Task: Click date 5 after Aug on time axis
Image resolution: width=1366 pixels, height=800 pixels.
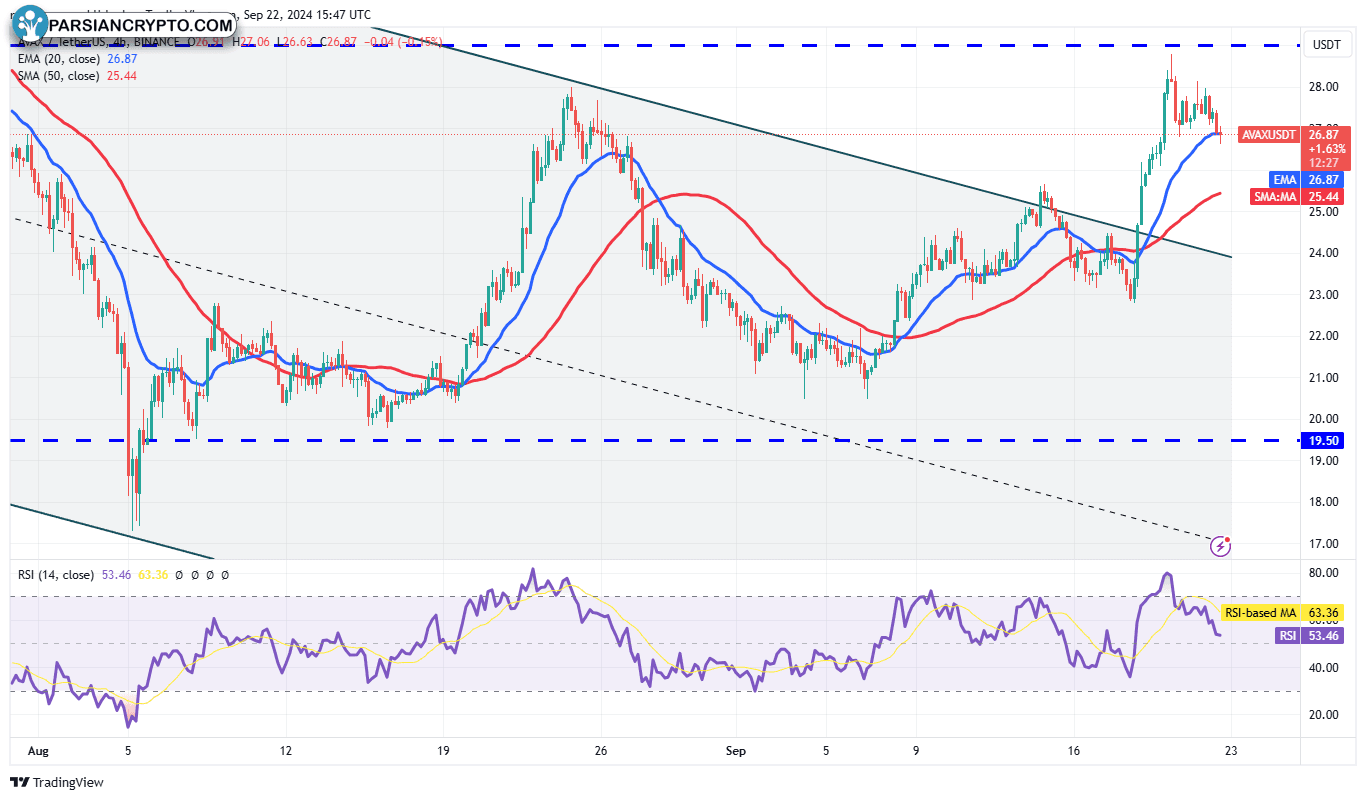Action: (128, 749)
